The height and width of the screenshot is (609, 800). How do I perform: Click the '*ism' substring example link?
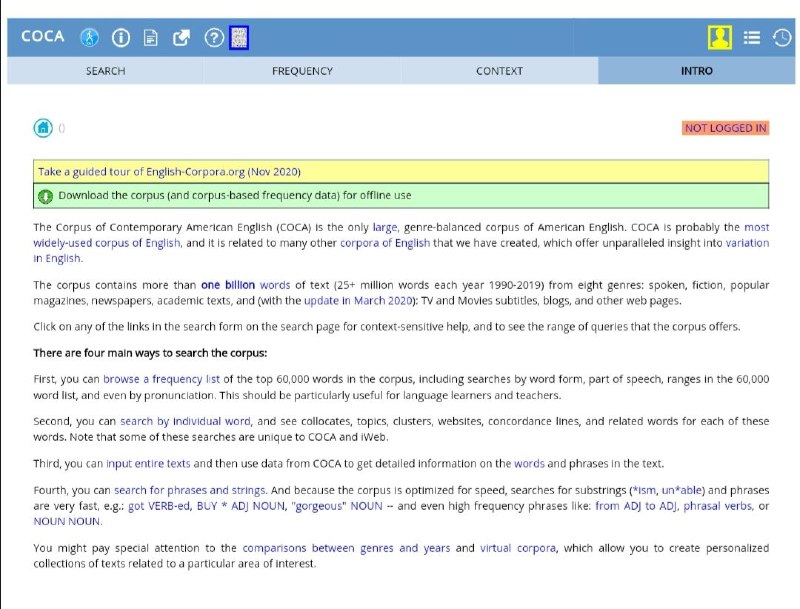tap(644, 490)
